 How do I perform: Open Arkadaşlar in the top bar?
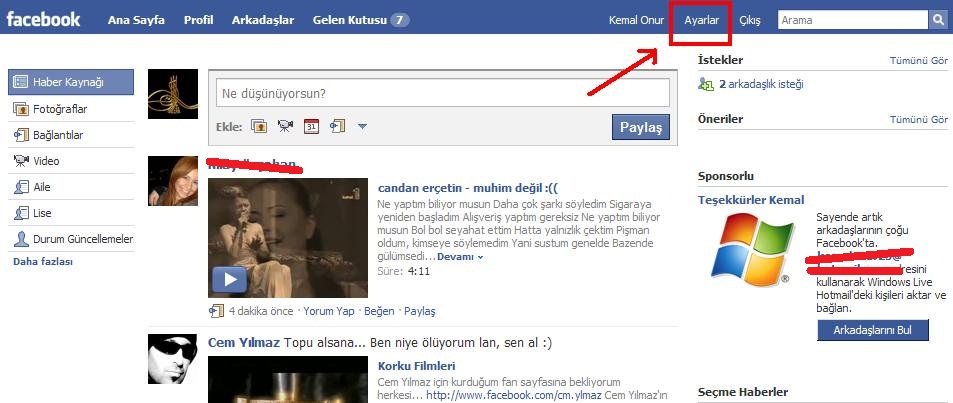pyautogui.click(x=263, y=20)
